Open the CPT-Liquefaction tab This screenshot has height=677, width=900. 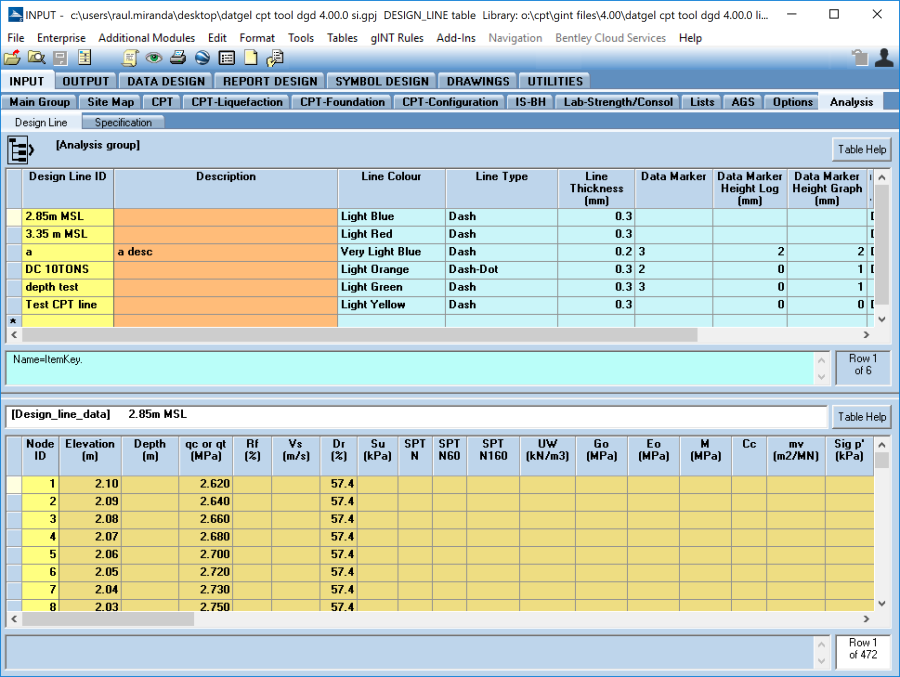[237, 102]
